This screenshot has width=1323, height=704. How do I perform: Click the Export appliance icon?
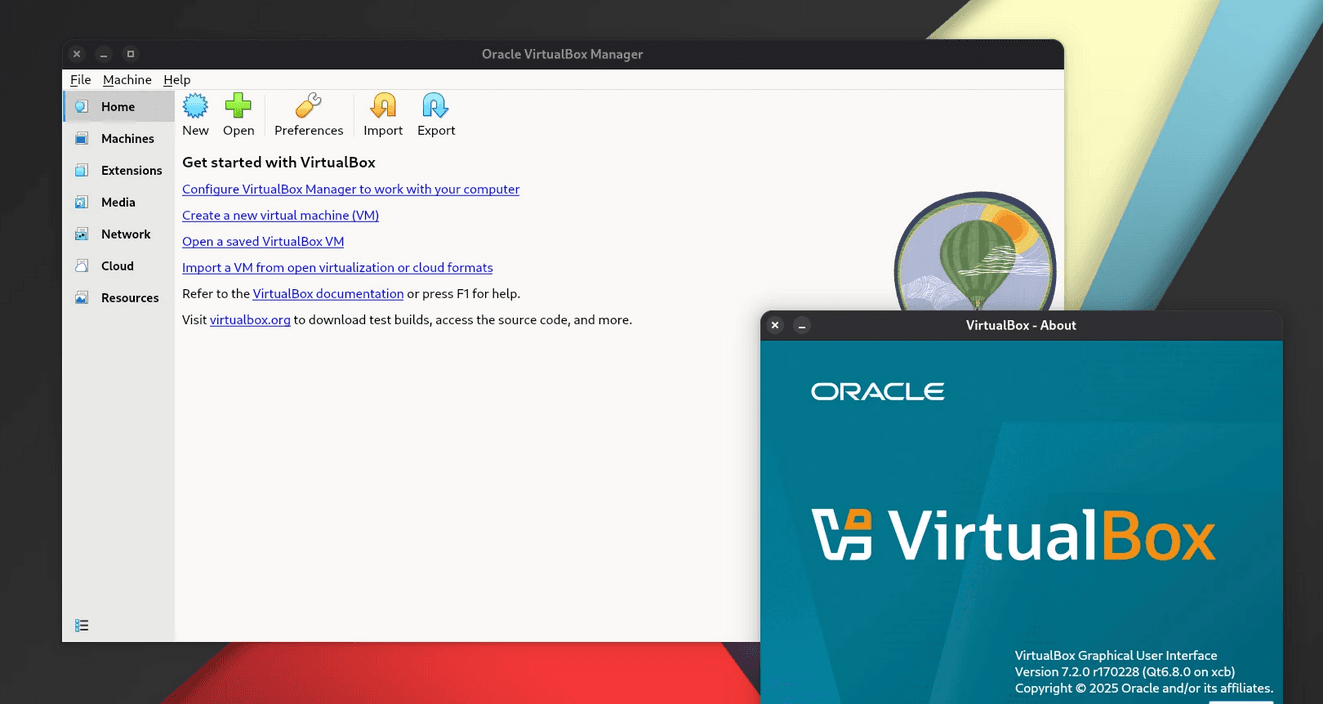pyautogui.click(x=436, y=106)
